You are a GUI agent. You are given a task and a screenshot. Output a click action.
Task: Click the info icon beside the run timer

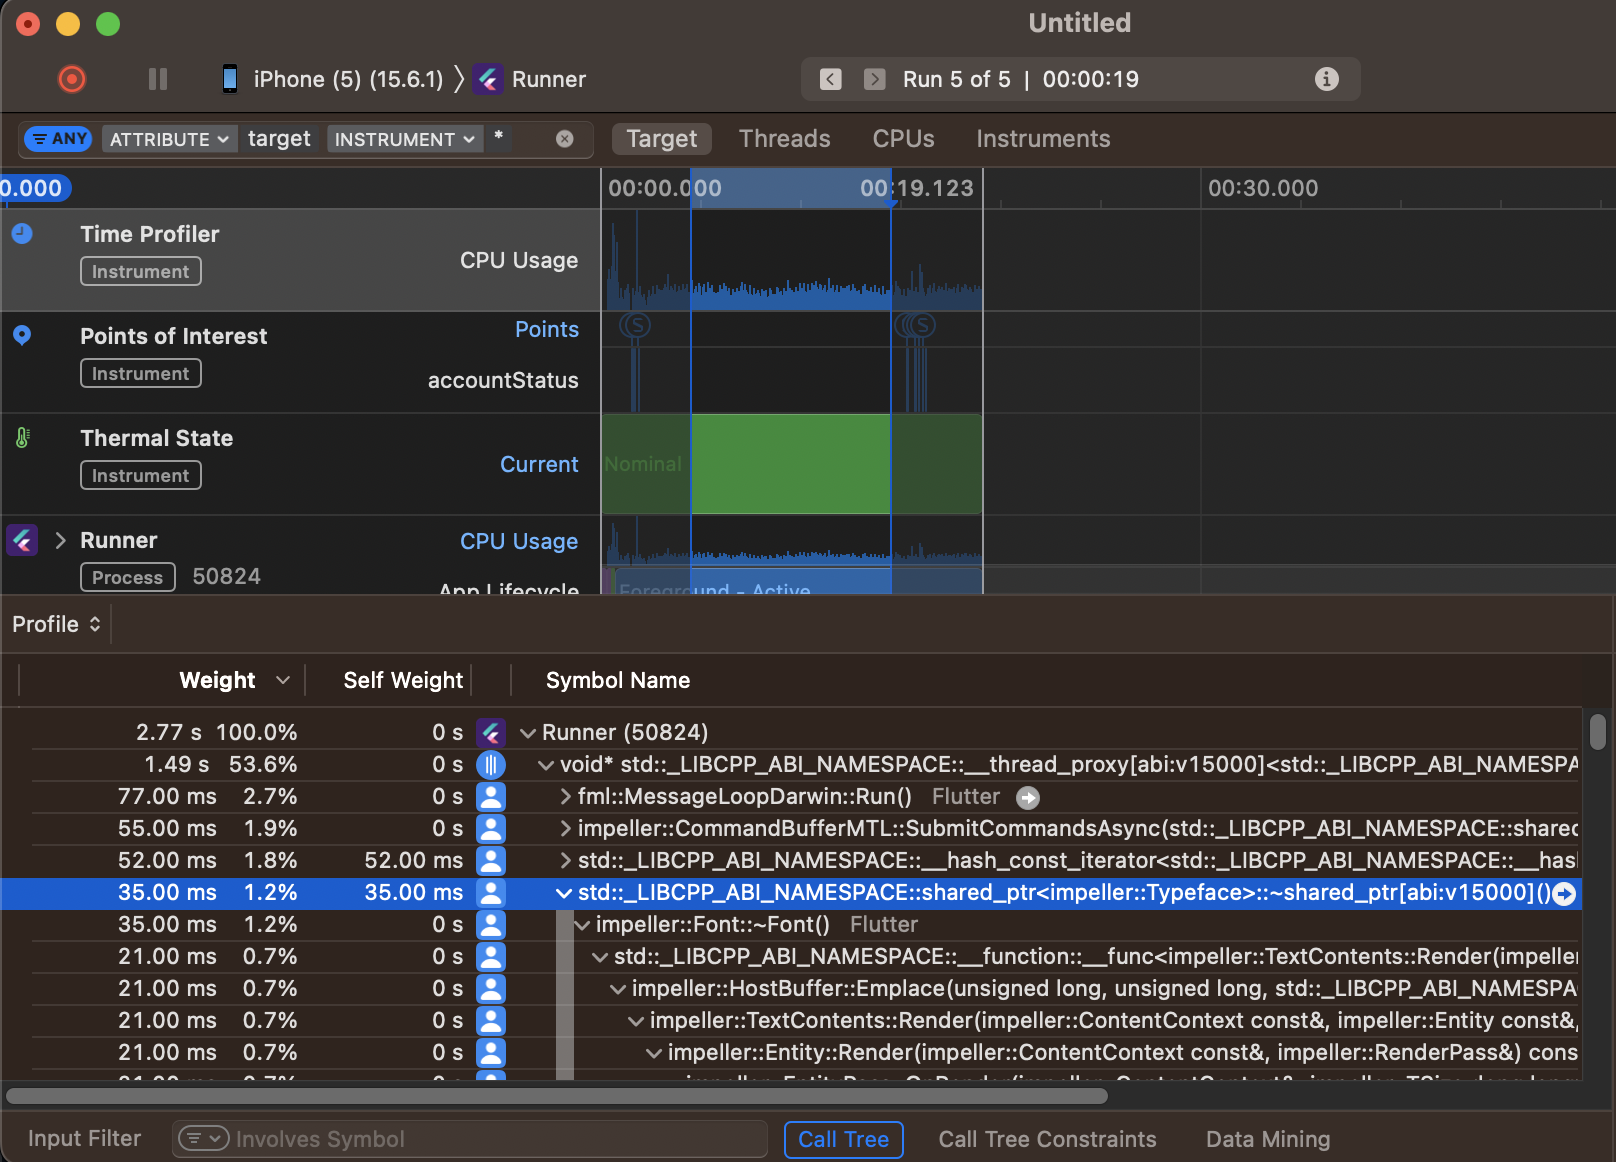point(1327,79)
